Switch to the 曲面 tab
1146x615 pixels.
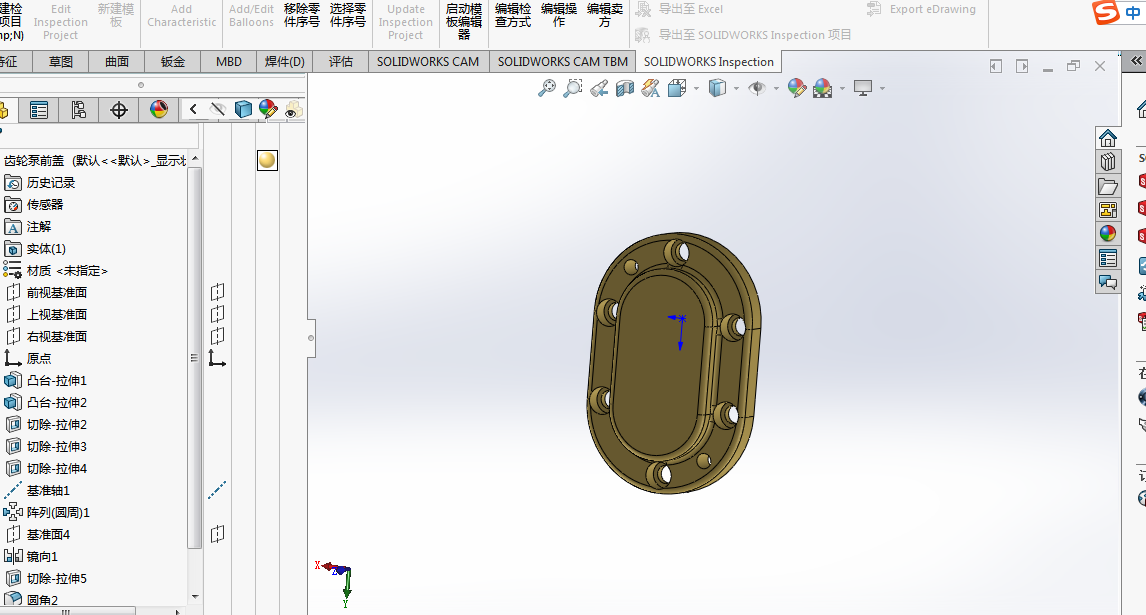click(117, 61)
